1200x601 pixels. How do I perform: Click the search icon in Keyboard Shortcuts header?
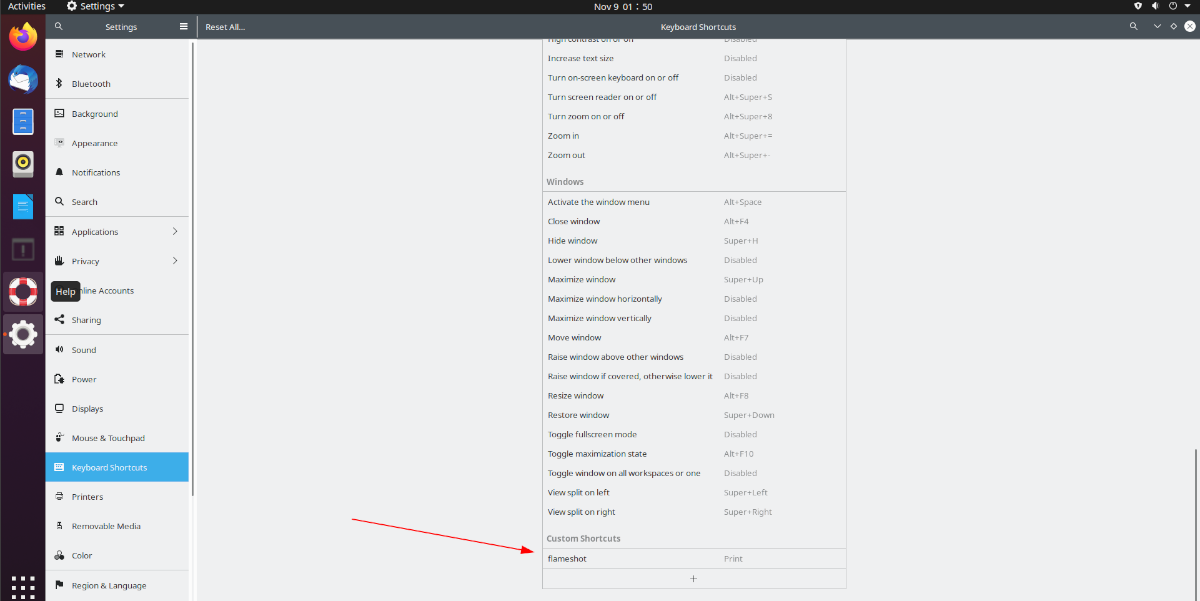click(1135, 27)
